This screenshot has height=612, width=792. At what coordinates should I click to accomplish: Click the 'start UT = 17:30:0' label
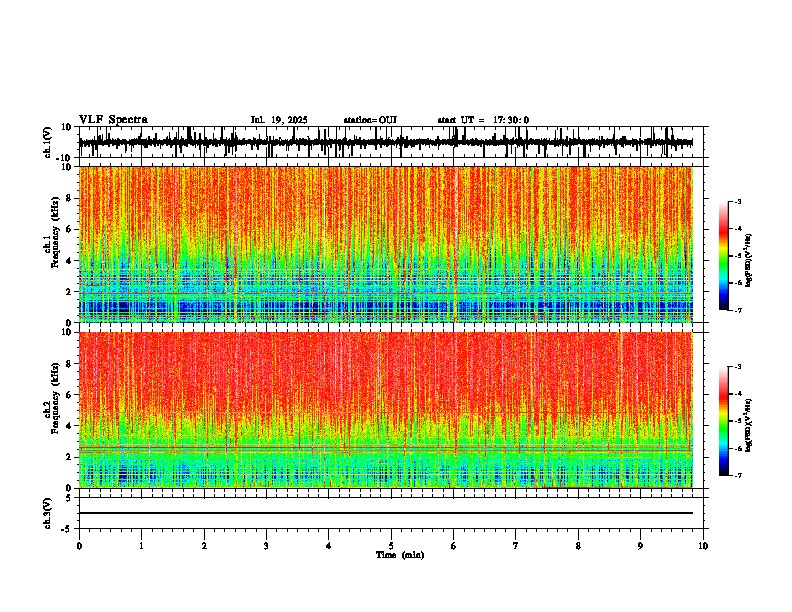(483, 120)
